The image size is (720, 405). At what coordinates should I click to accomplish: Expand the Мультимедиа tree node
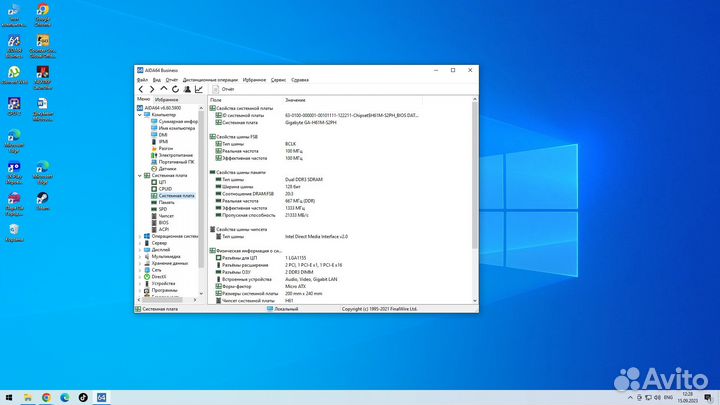pos(140,257)
